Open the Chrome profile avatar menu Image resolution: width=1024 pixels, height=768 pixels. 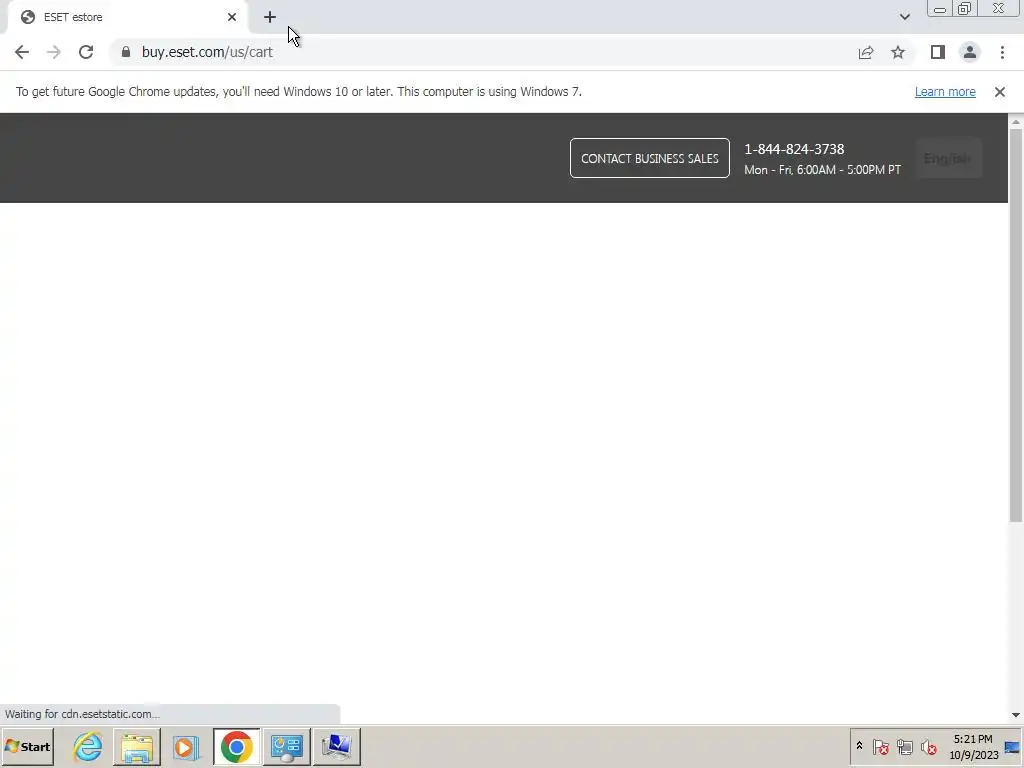point(970,52)
